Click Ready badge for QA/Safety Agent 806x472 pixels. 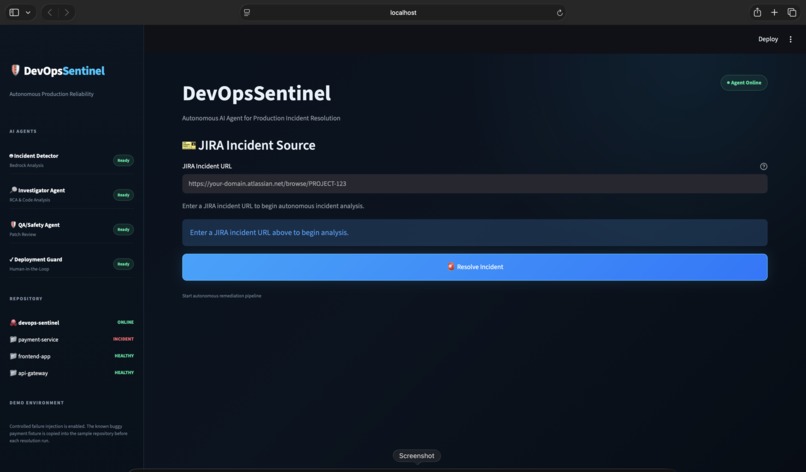pos(123,229)
